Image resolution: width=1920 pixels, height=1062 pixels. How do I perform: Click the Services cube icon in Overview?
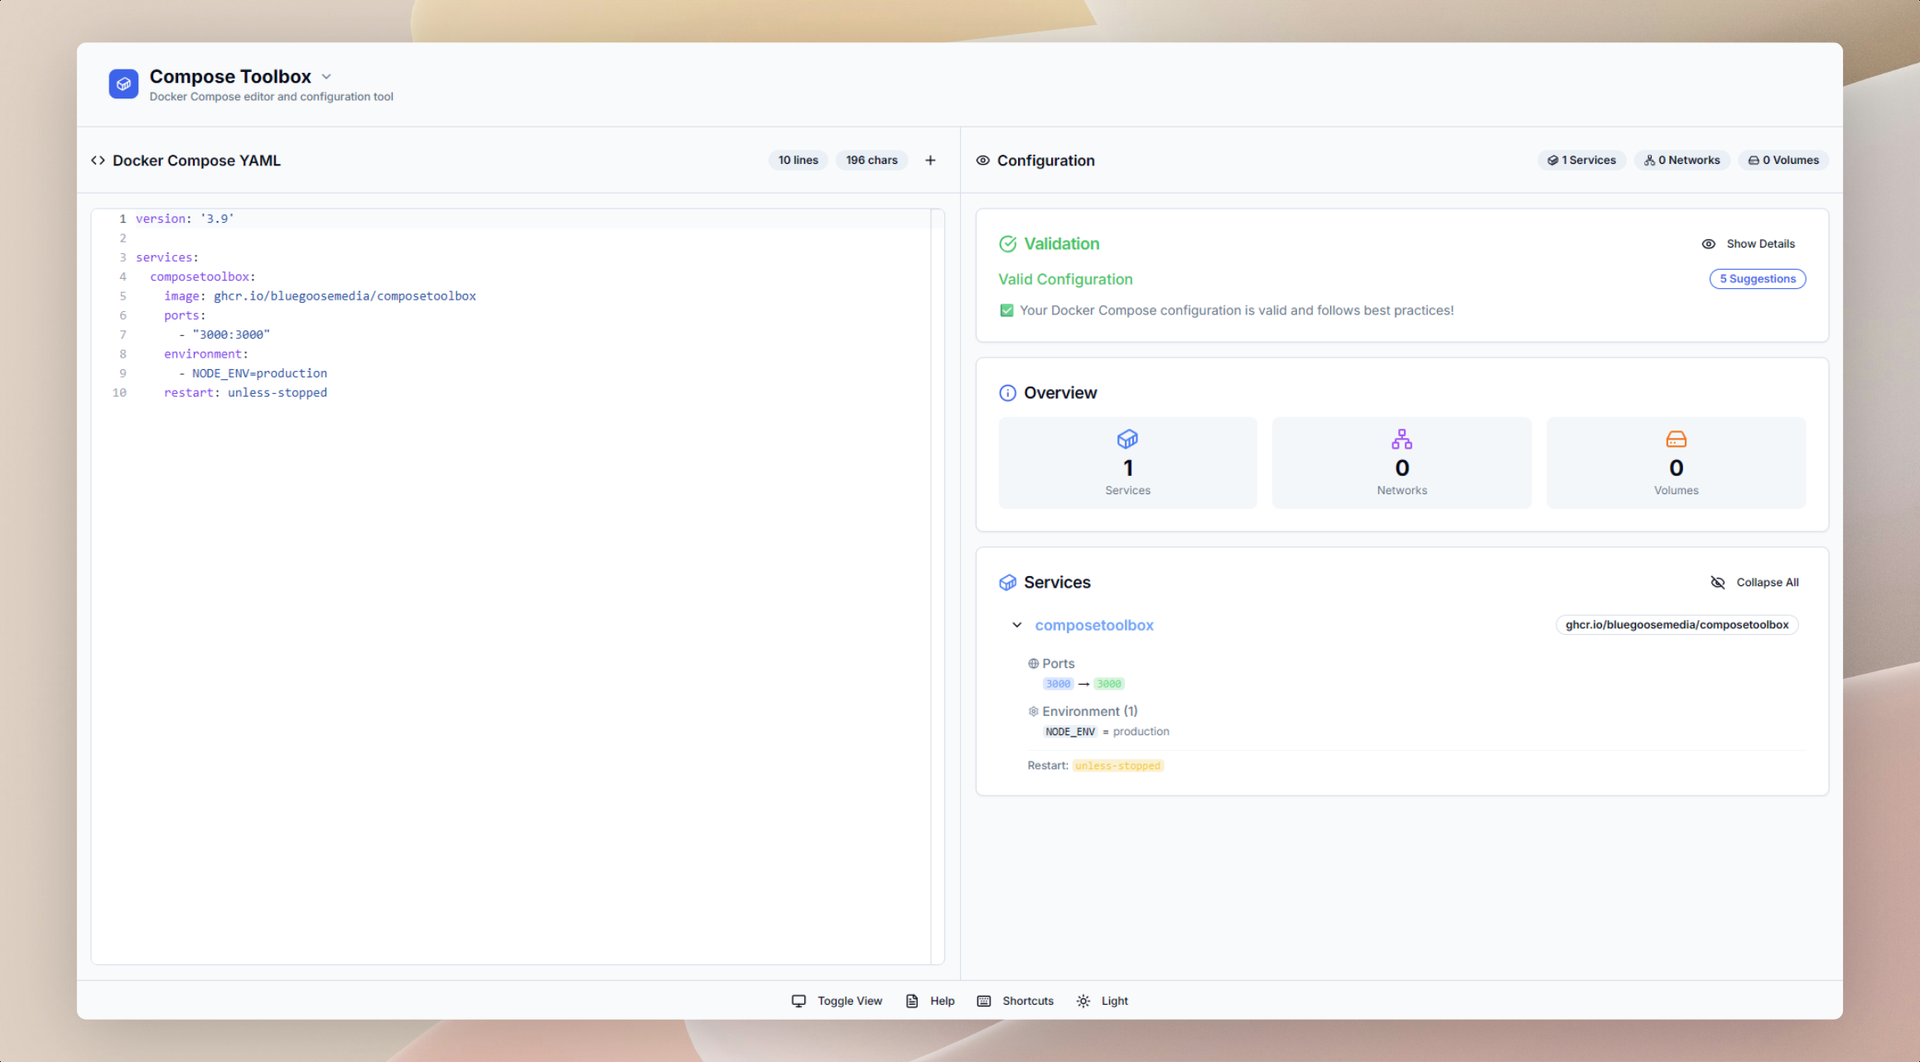point(1127,439)
